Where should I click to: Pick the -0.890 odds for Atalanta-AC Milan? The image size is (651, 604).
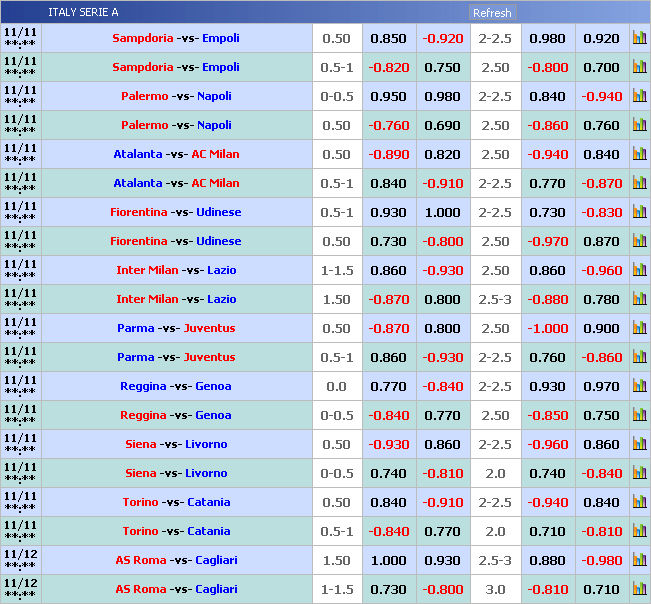388,155
